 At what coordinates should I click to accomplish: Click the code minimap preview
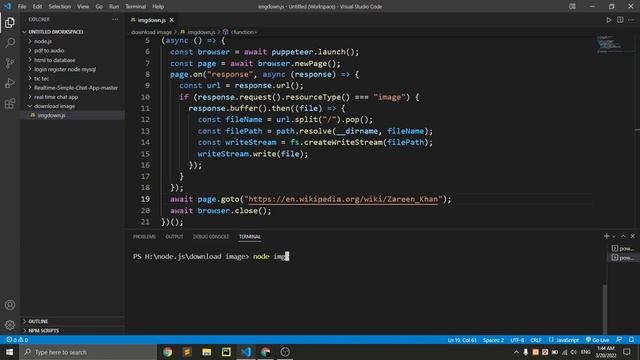pyautogui.click(x=609, y=44)
